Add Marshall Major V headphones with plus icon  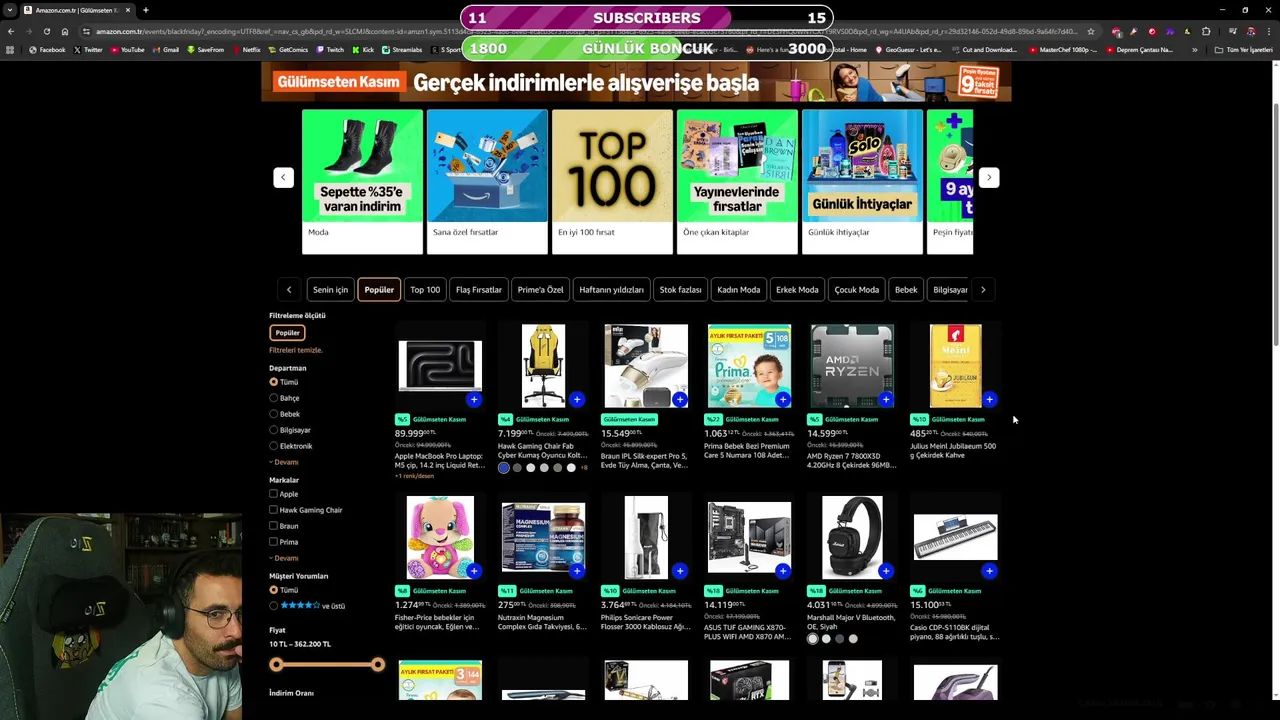pos(886,571)
